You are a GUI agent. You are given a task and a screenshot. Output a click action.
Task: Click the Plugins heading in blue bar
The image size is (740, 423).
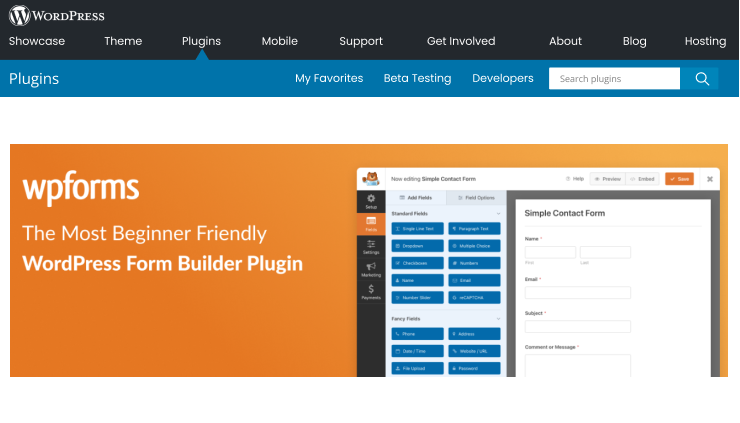(x=34, y=78)
